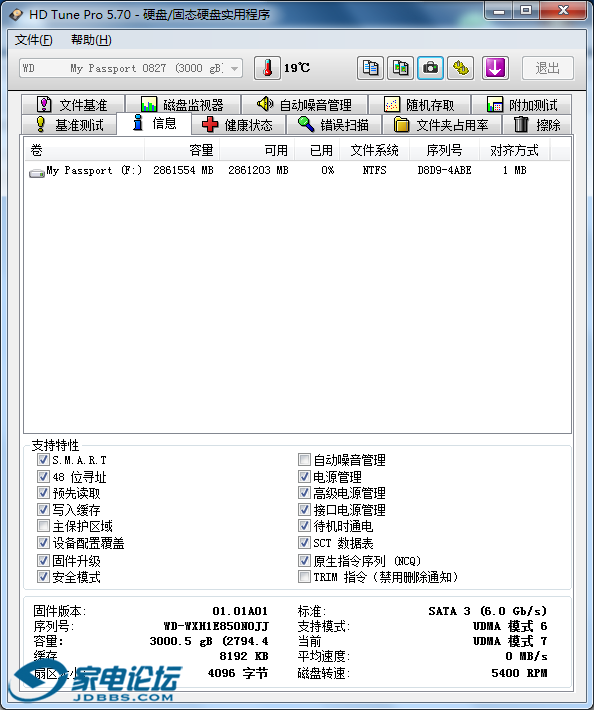Copy info to clipboard icon

click(370, 68)
